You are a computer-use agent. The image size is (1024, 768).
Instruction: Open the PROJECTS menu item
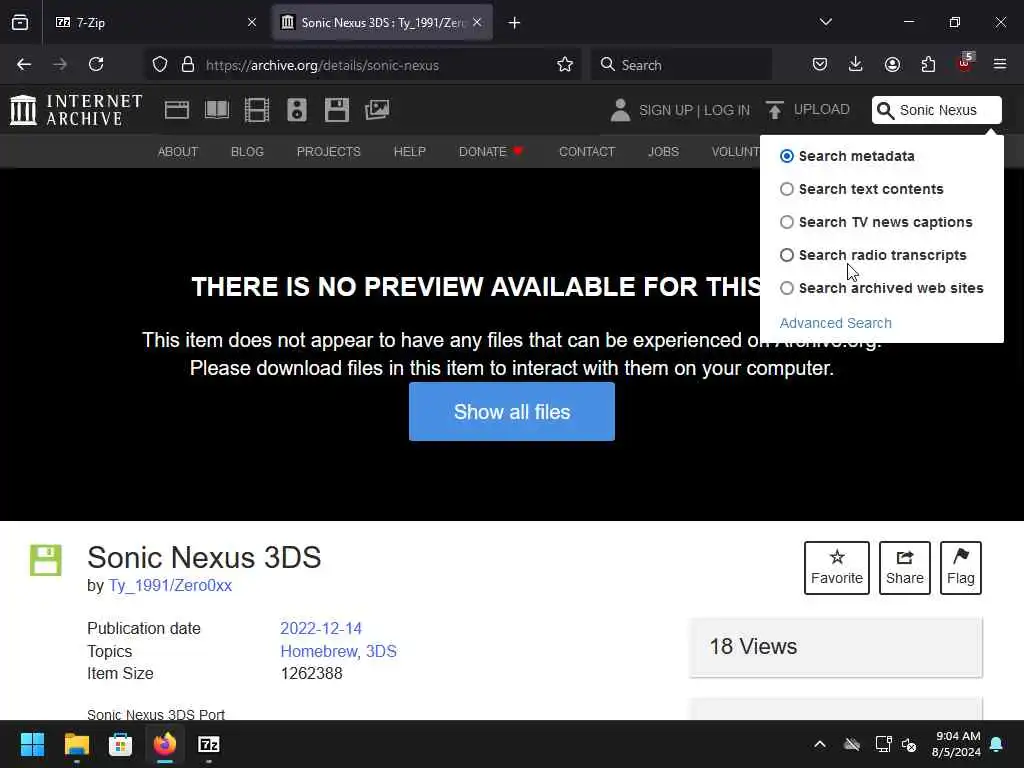(328, 152)
